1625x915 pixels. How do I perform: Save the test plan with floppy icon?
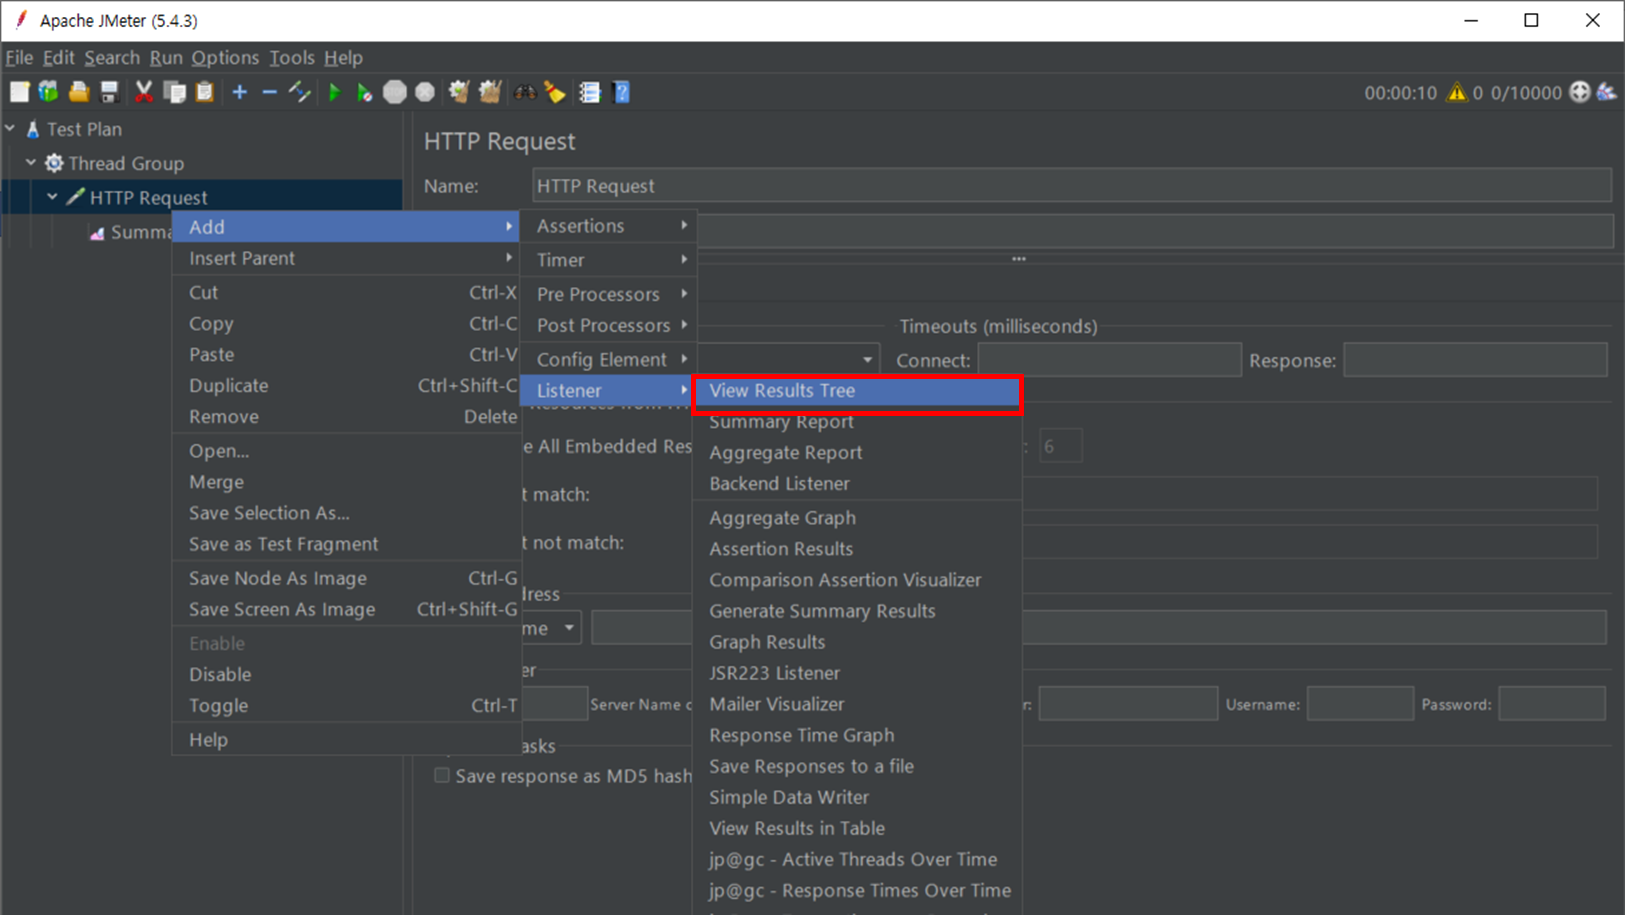click(x=109, y=92)
